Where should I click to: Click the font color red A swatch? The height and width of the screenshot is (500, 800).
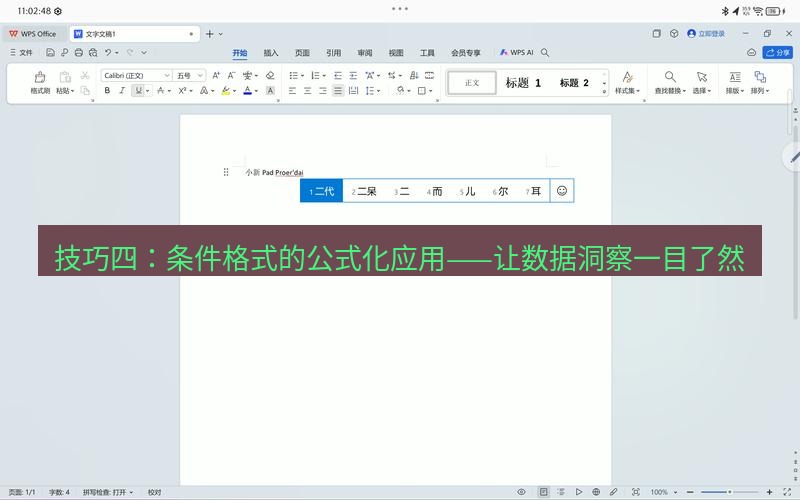tap(247, 91)
